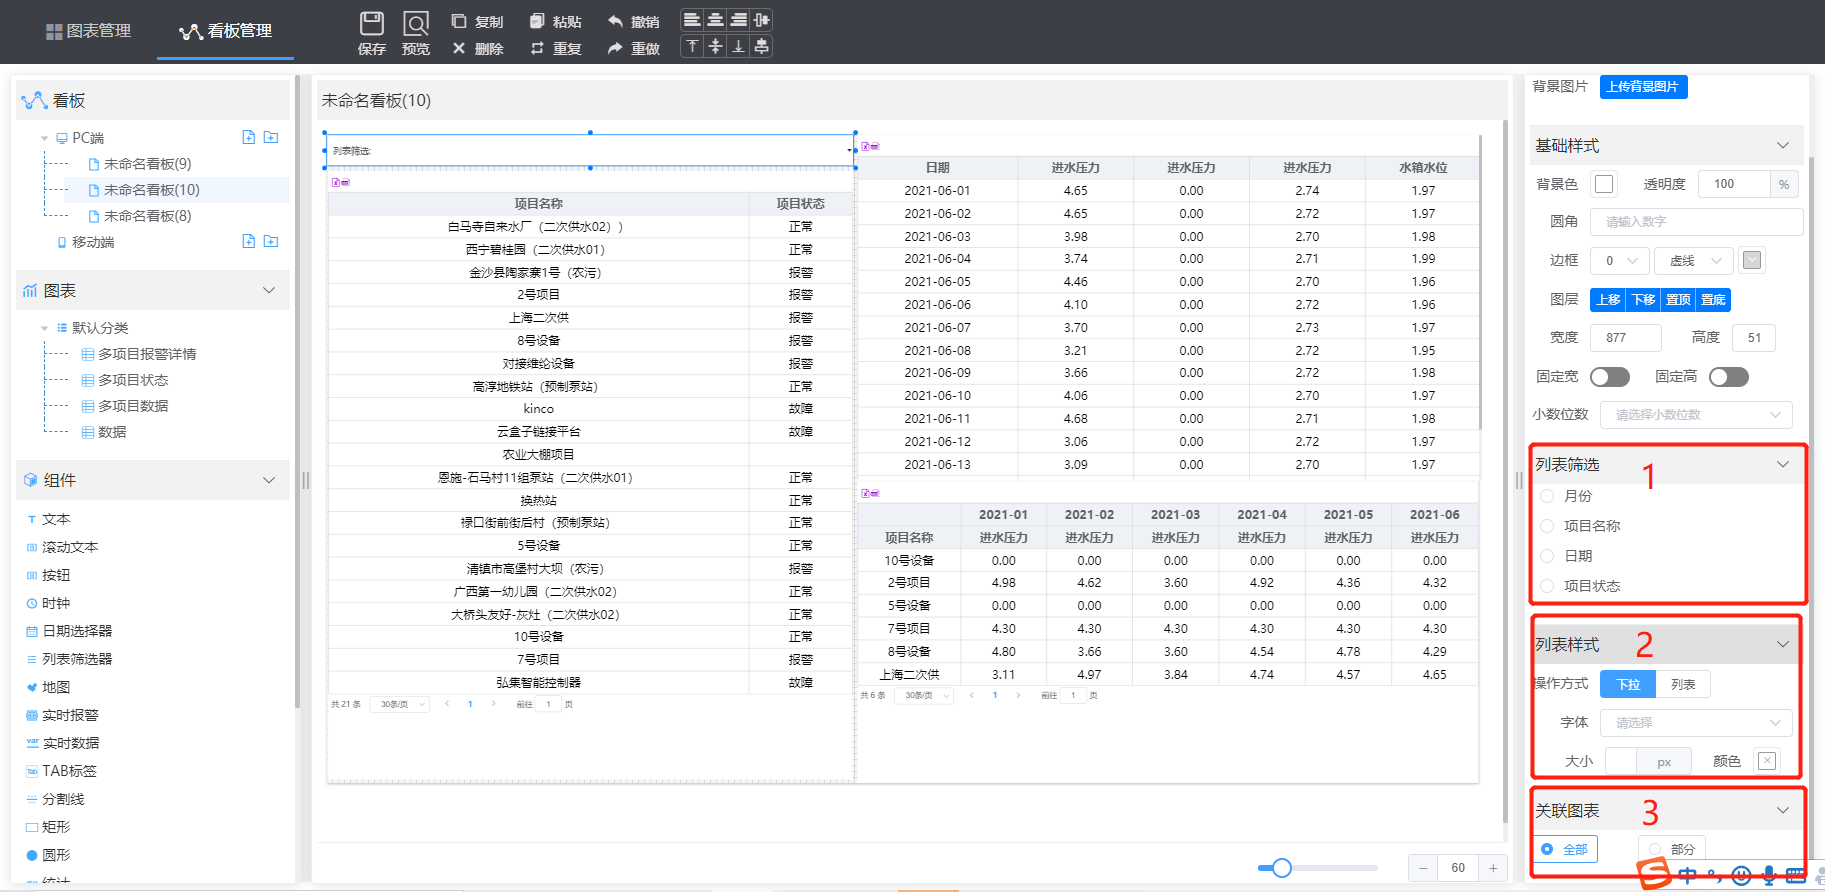Click the Sogou input method S icon

pyautogui.click(x=1655, y=874)
